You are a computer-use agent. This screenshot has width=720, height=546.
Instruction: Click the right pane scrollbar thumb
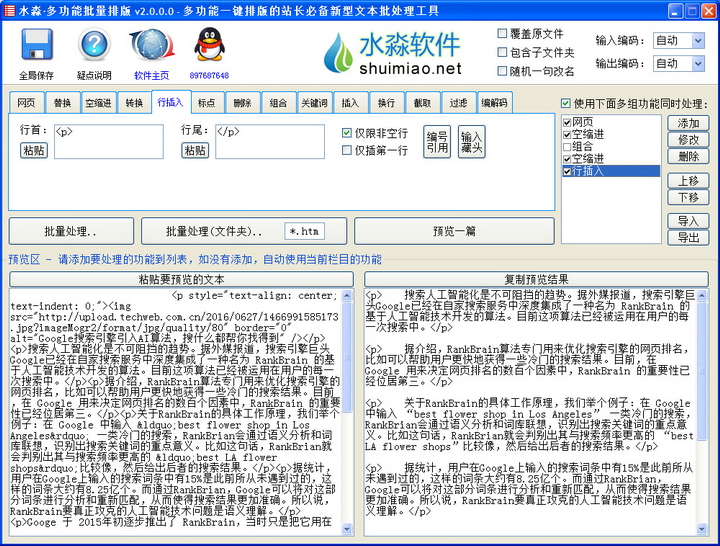702,371
